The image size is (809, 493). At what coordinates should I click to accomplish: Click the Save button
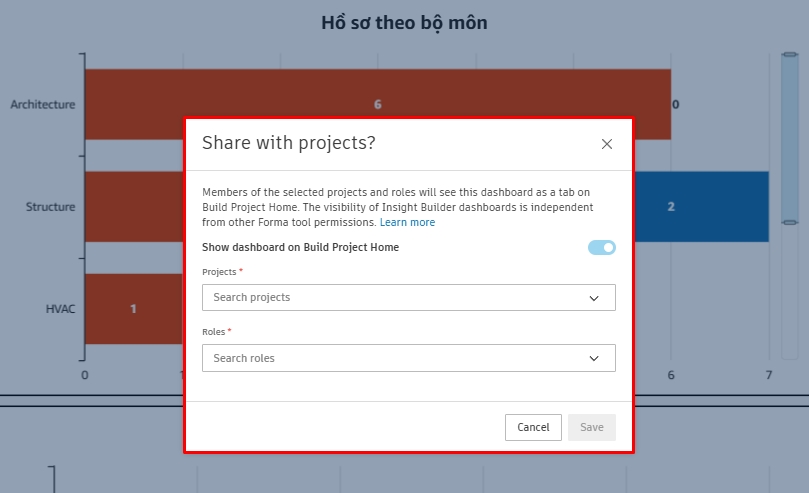[592, 428]
